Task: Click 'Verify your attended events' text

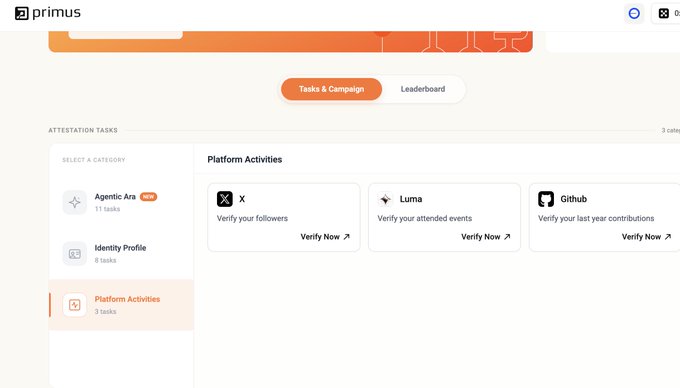Action: point(425,218)
